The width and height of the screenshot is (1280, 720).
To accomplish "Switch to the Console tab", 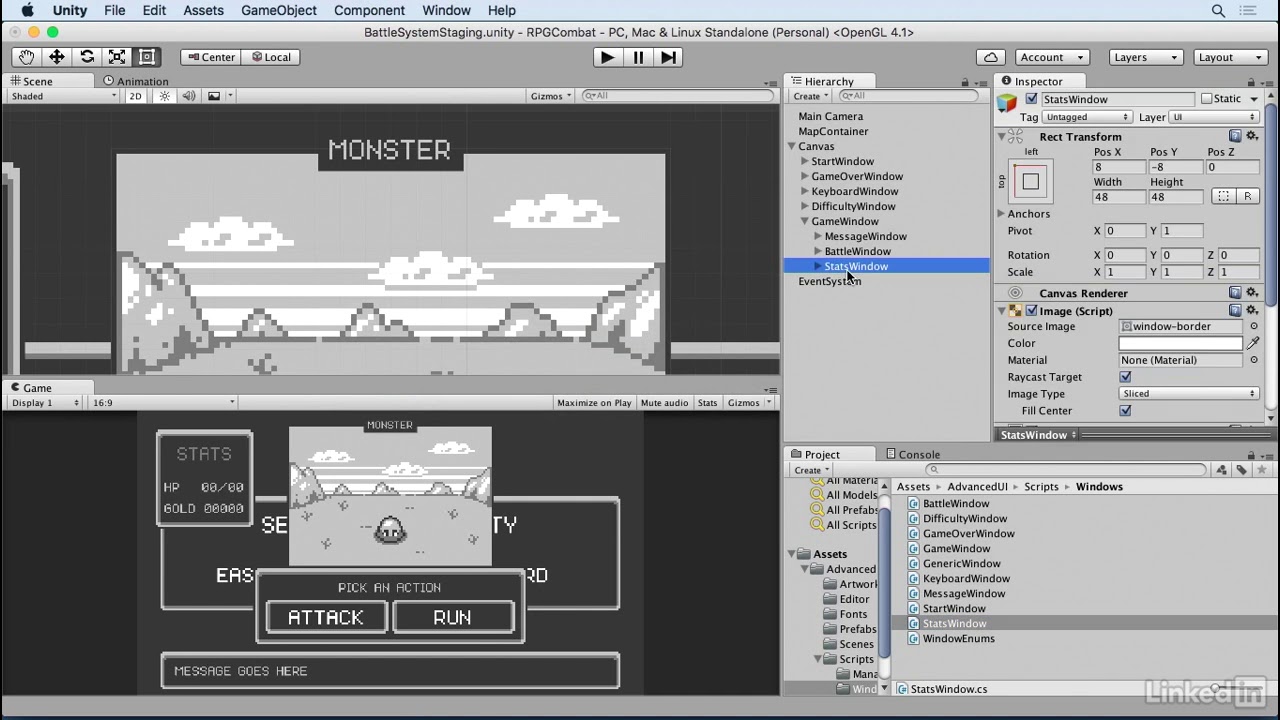I will coord(913,454).
